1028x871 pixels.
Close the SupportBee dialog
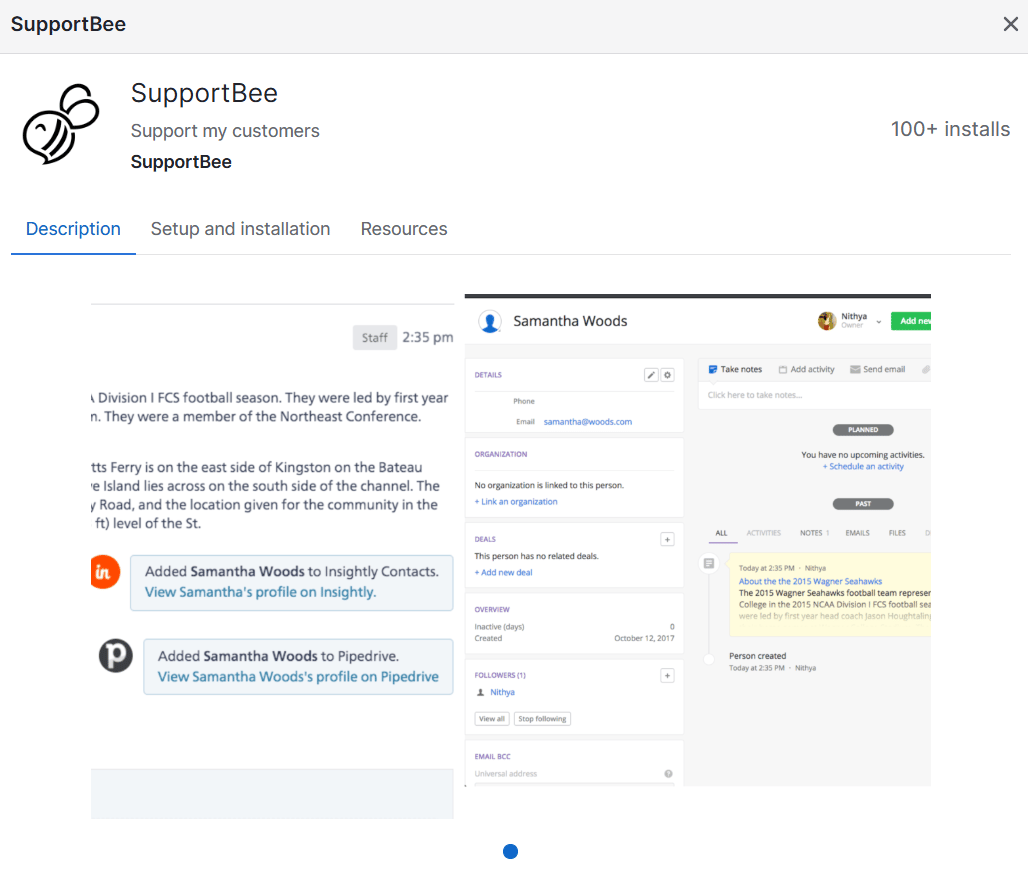pos(1010,24)
